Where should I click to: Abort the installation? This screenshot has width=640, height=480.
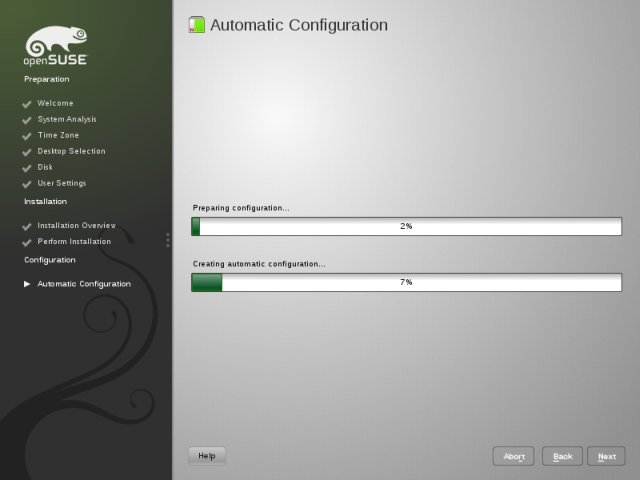click(513, 456)
